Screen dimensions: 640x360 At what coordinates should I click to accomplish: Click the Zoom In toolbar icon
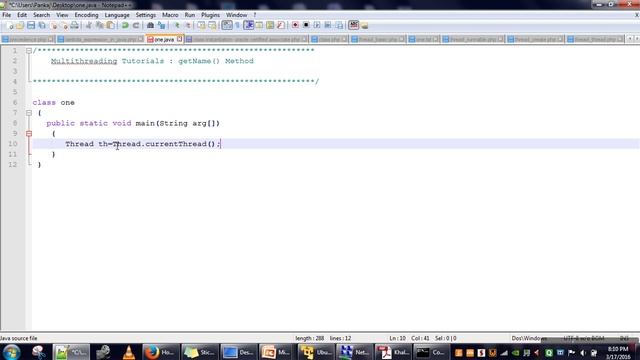[177, 25]
